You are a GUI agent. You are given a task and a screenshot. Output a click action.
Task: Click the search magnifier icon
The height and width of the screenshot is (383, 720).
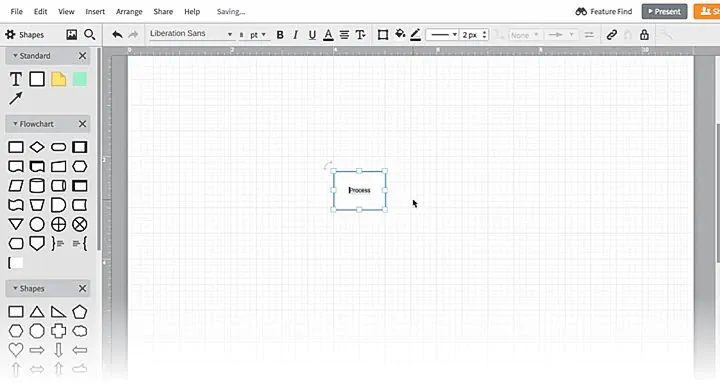[90, 34]
